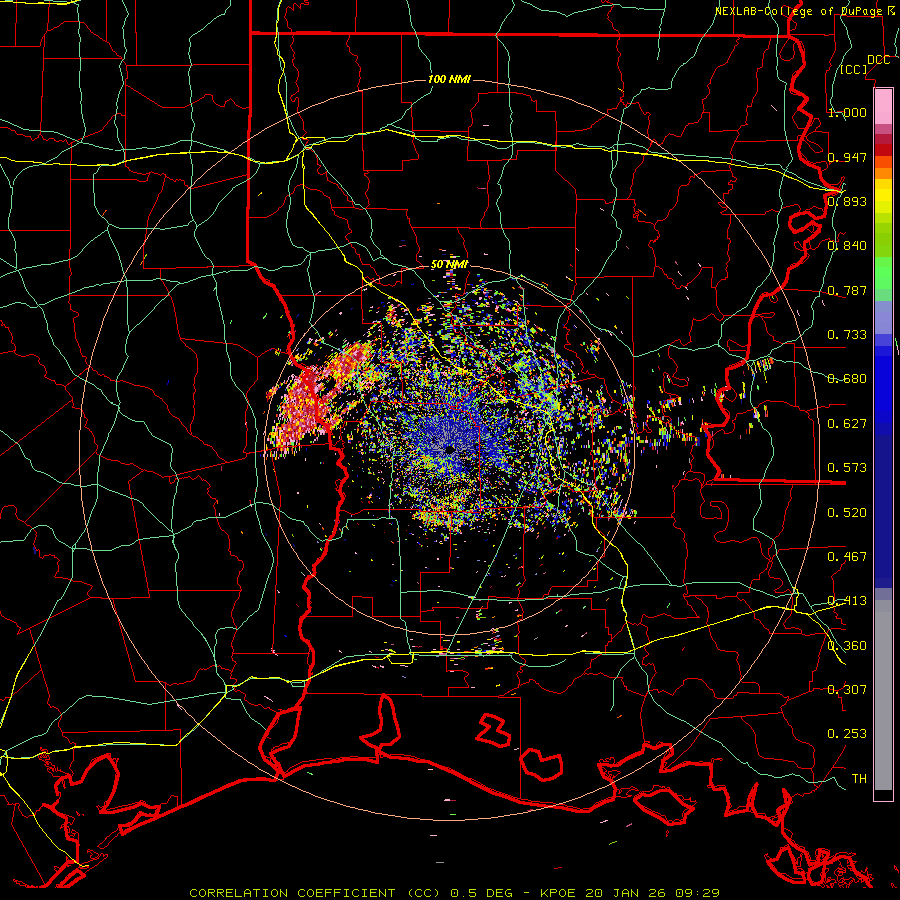
Task: Pick the olive-green swatch near 0.840
Action: pyautogui.click(x=883, y=240)
